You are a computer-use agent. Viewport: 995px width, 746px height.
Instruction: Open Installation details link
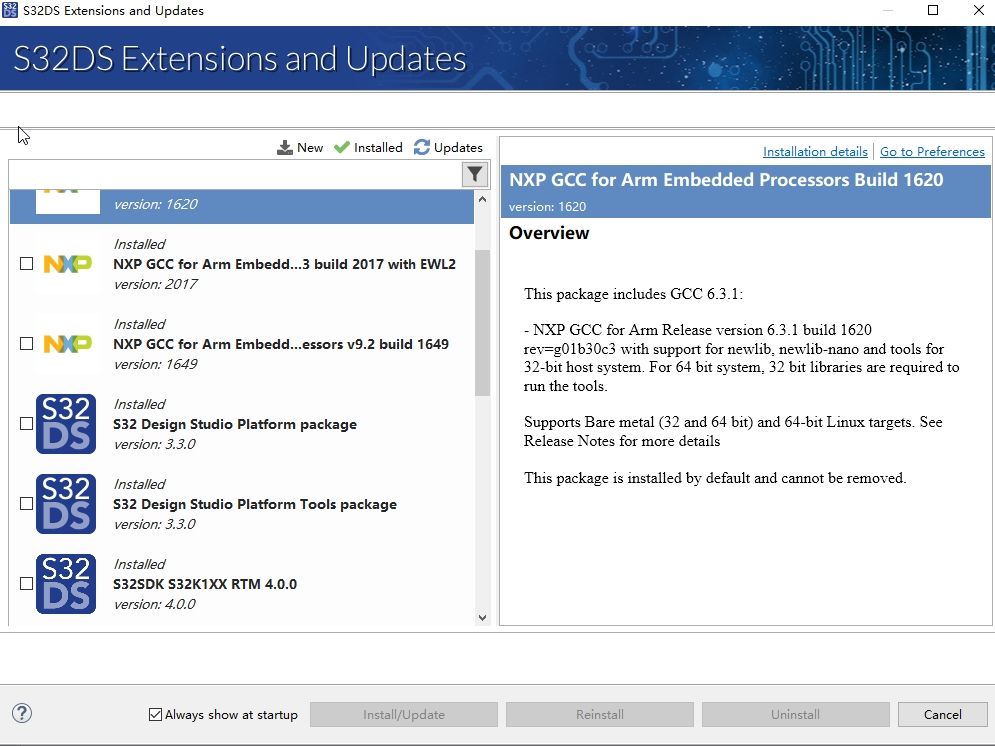(815, 152)
